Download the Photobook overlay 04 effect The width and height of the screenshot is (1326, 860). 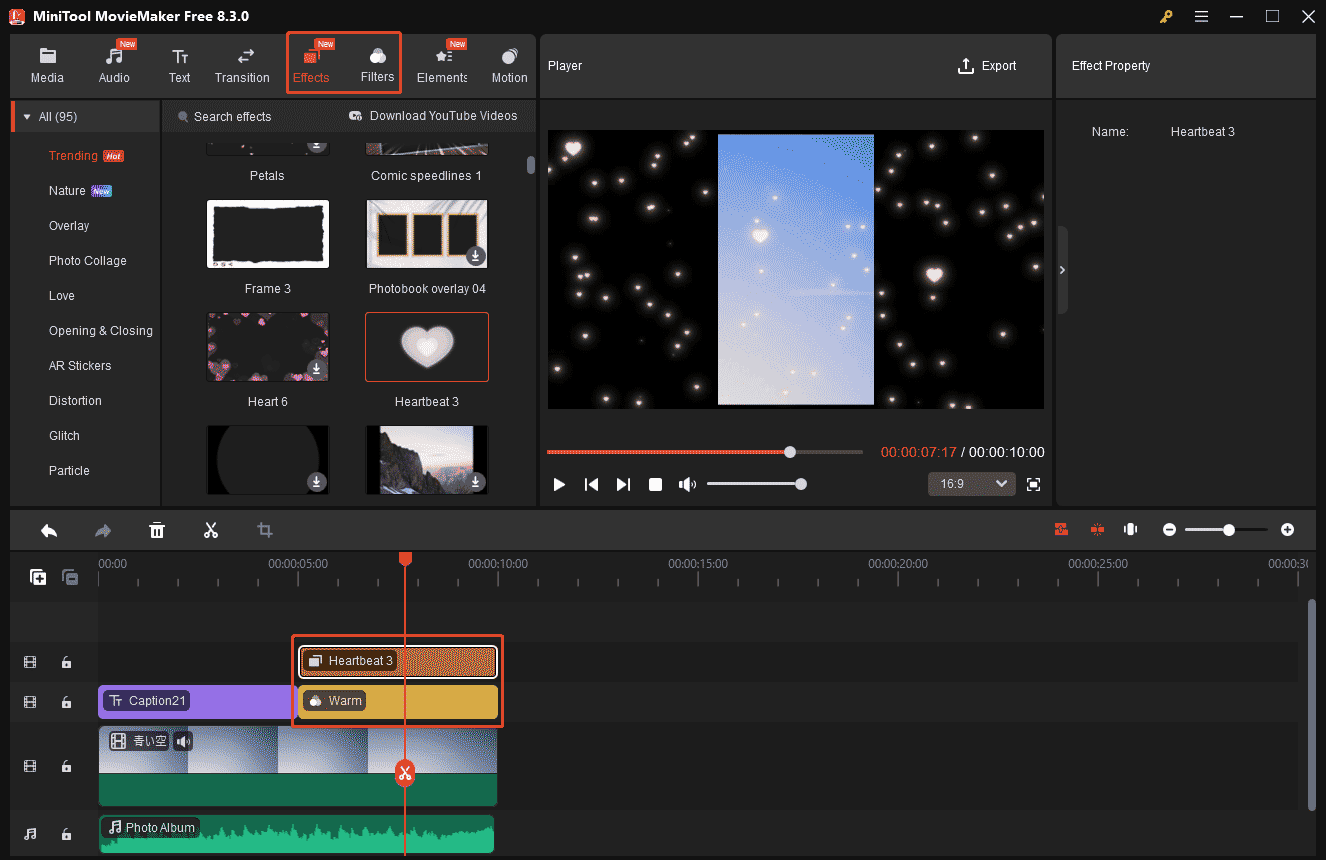(x=476, y=256)
